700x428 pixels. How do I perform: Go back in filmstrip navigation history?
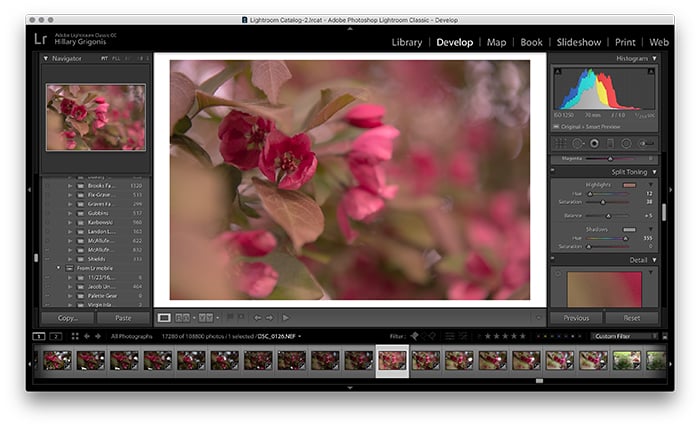[87, 336]
